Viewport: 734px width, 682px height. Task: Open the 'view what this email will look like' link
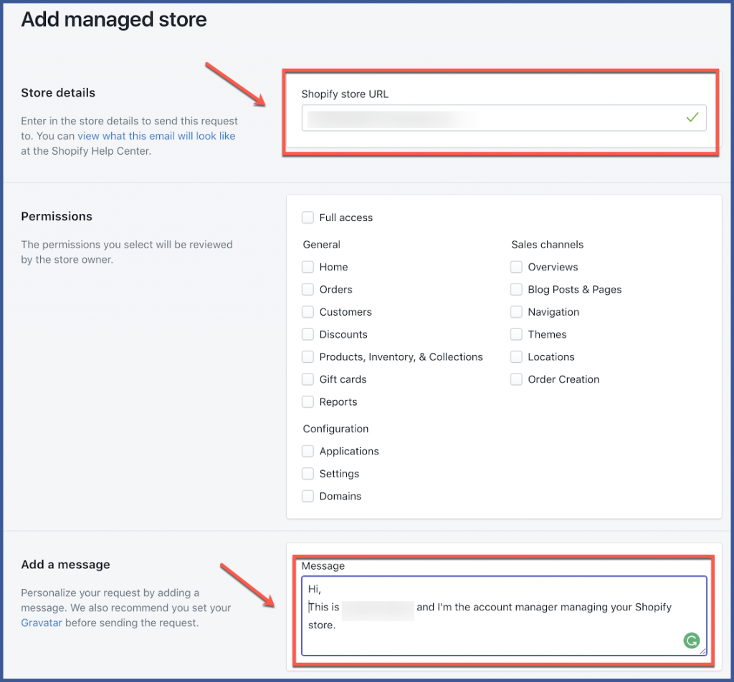pyautogui.click(x=156, y=136)
